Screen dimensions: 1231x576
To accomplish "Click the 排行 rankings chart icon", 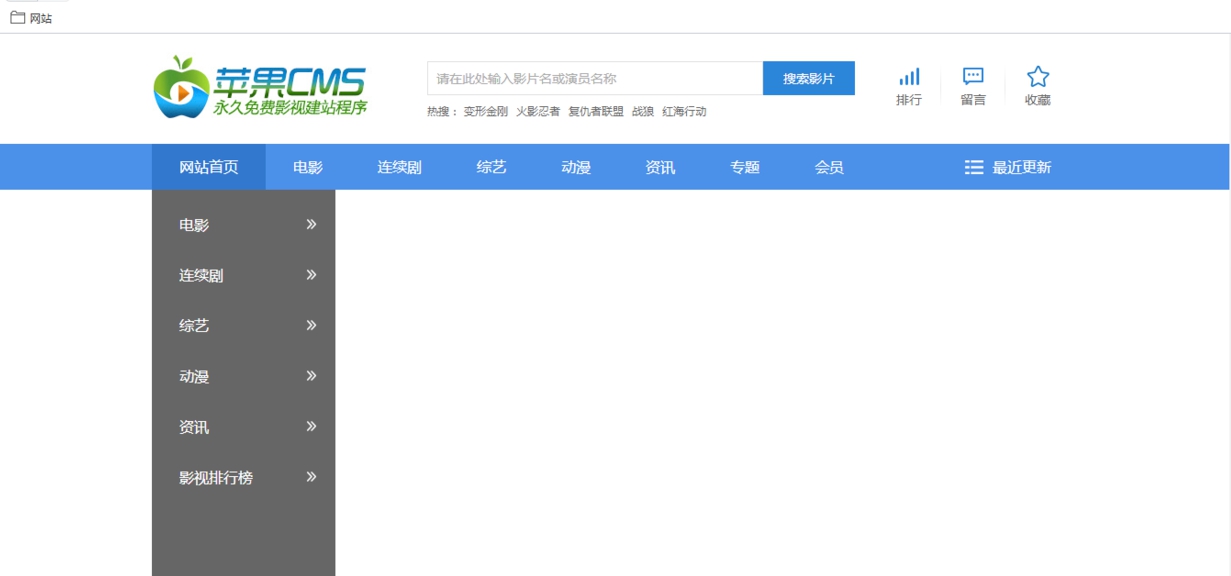I will [908, 76].
